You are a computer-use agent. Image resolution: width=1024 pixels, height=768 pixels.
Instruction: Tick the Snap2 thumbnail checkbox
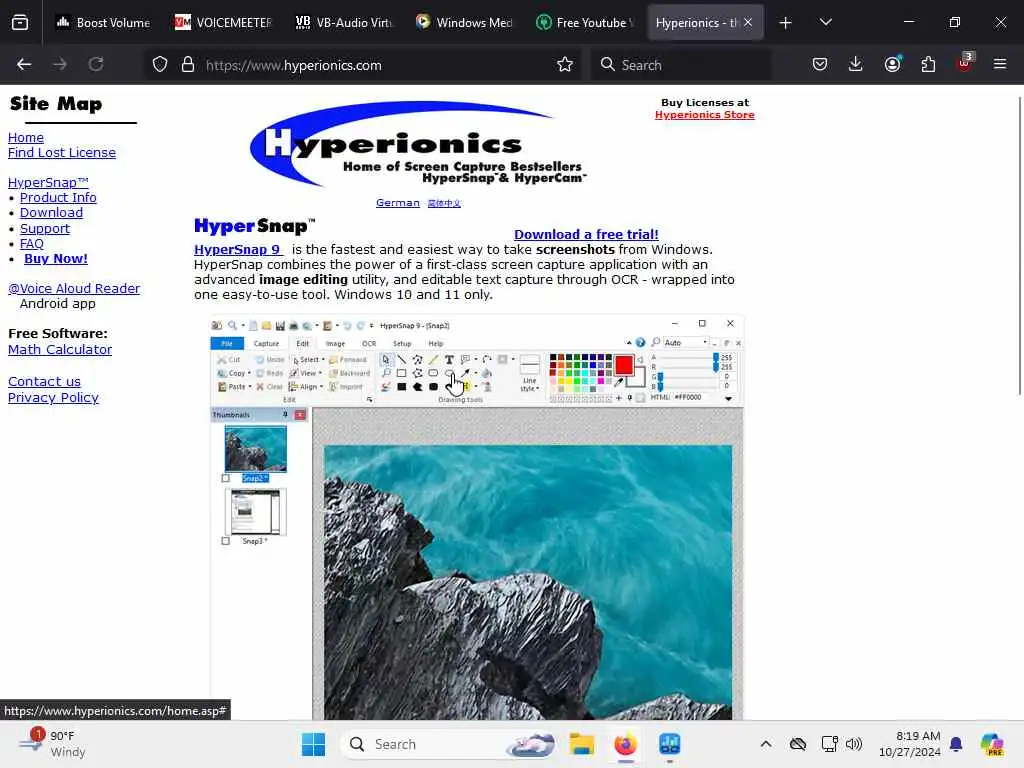click(x=226, y=479)
